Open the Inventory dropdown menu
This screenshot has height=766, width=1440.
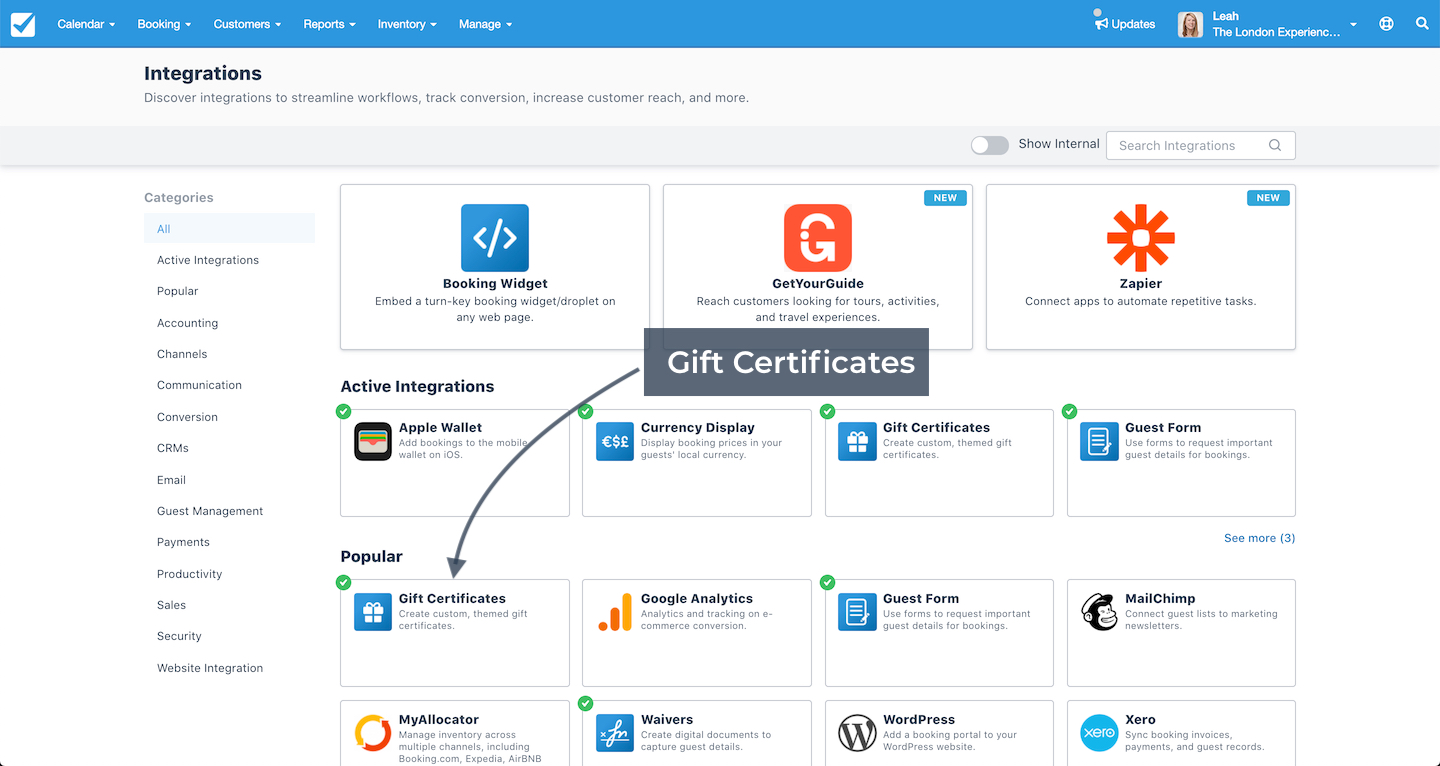coord(406,24)
